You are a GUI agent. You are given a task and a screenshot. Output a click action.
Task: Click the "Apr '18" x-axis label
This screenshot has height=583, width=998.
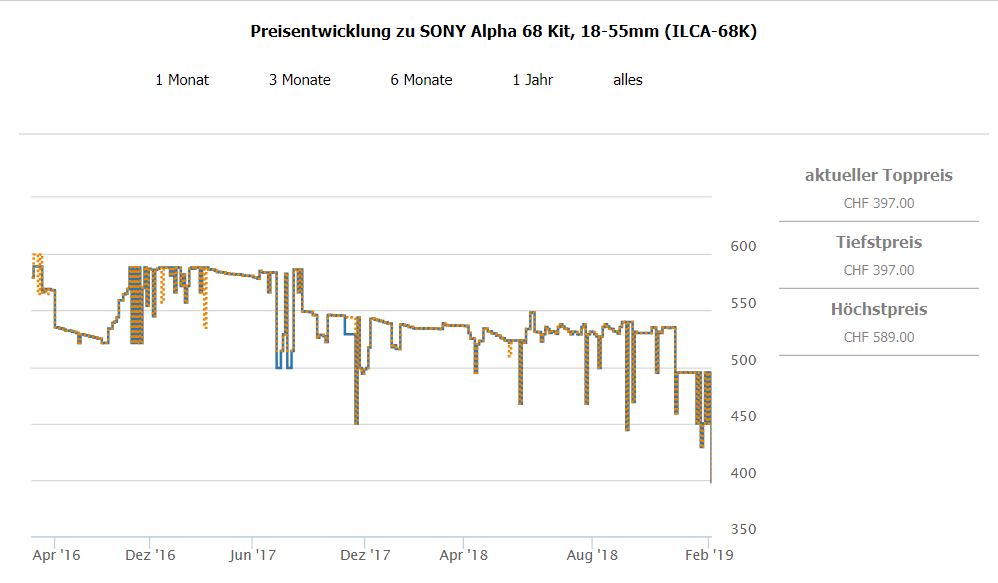coord(464,554)
